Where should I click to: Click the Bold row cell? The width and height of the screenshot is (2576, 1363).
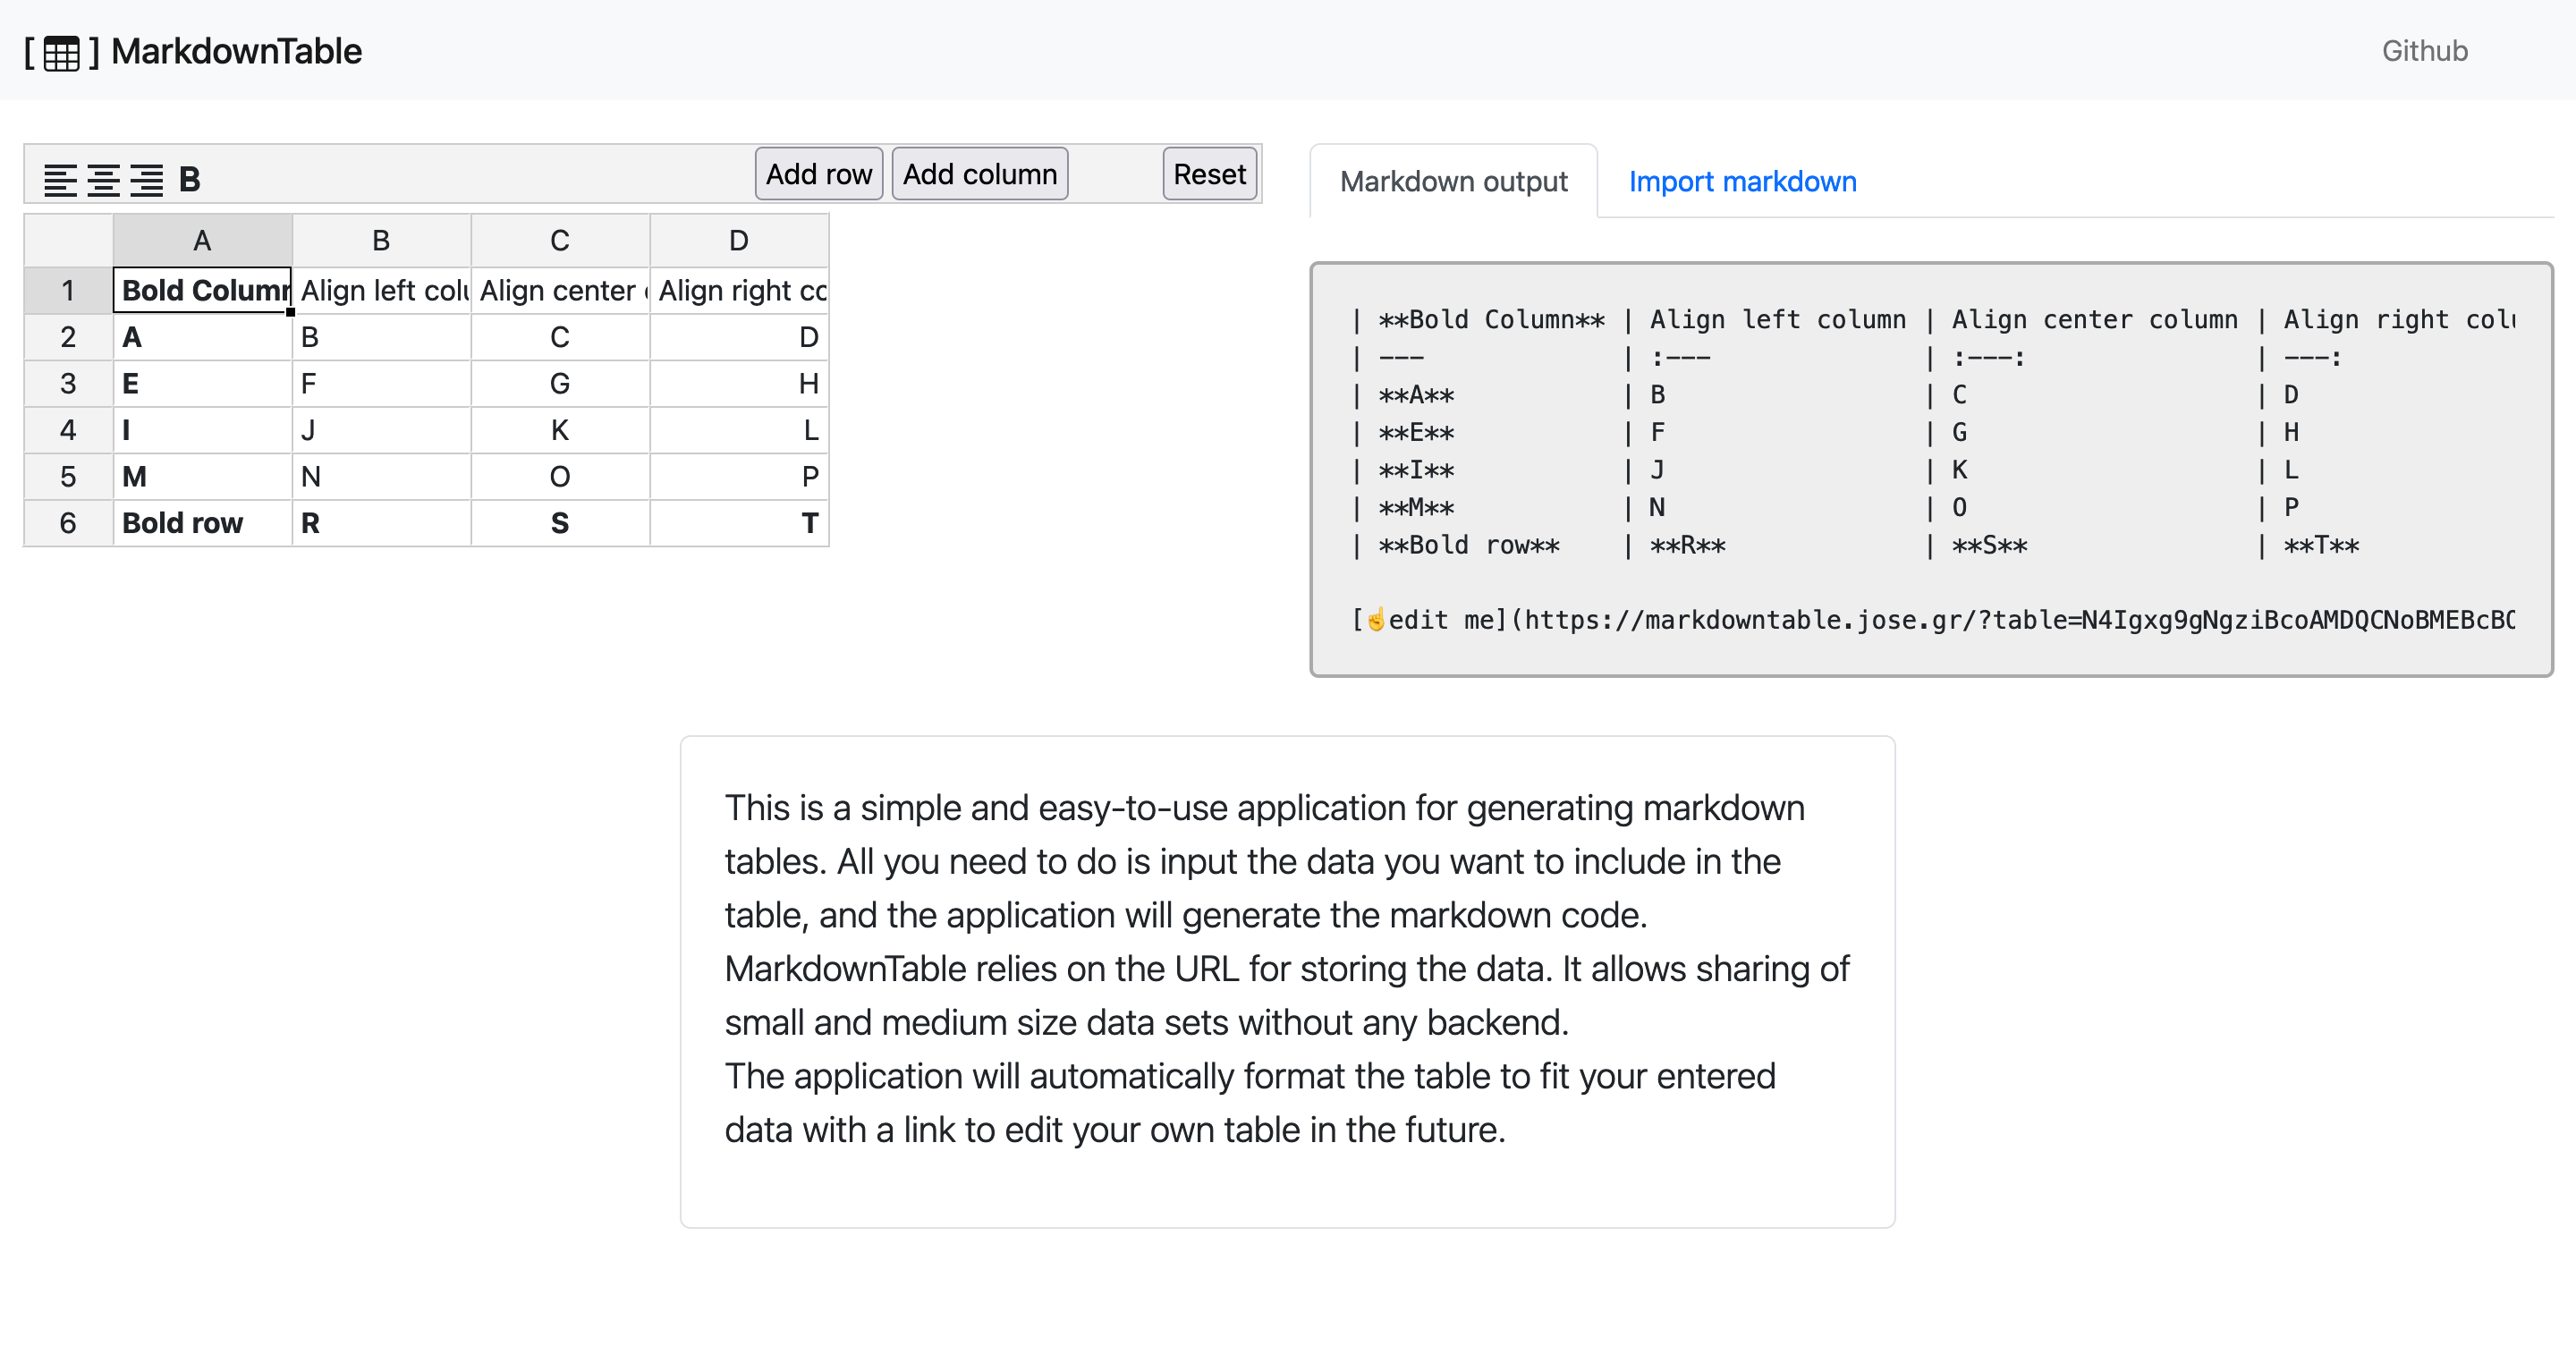(x=202, y=523)
